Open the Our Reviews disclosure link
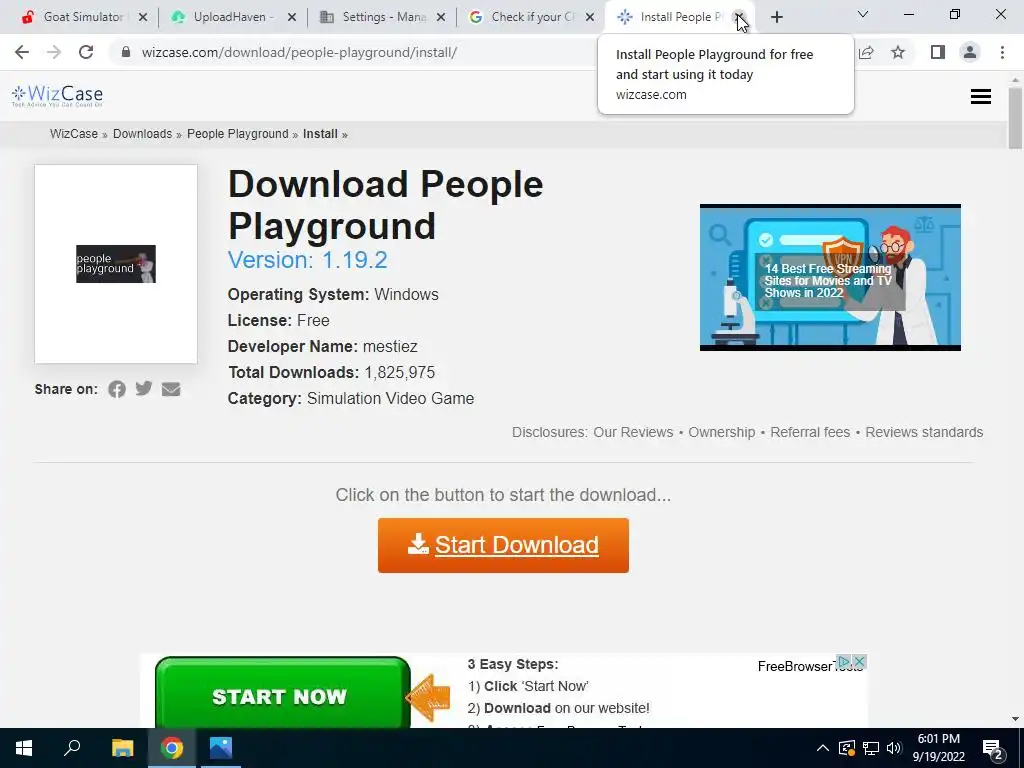Image resolution: width=1024 pixels, height=768 pixels. point(633,432)
